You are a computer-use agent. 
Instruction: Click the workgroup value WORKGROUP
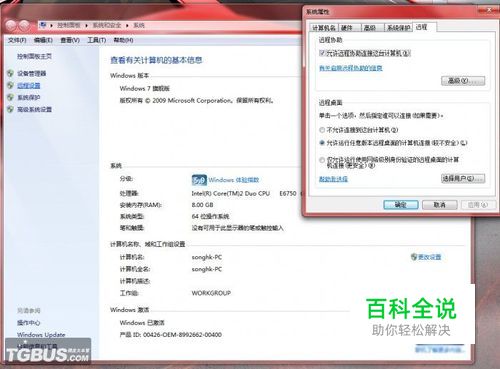(x=211, y=293)
